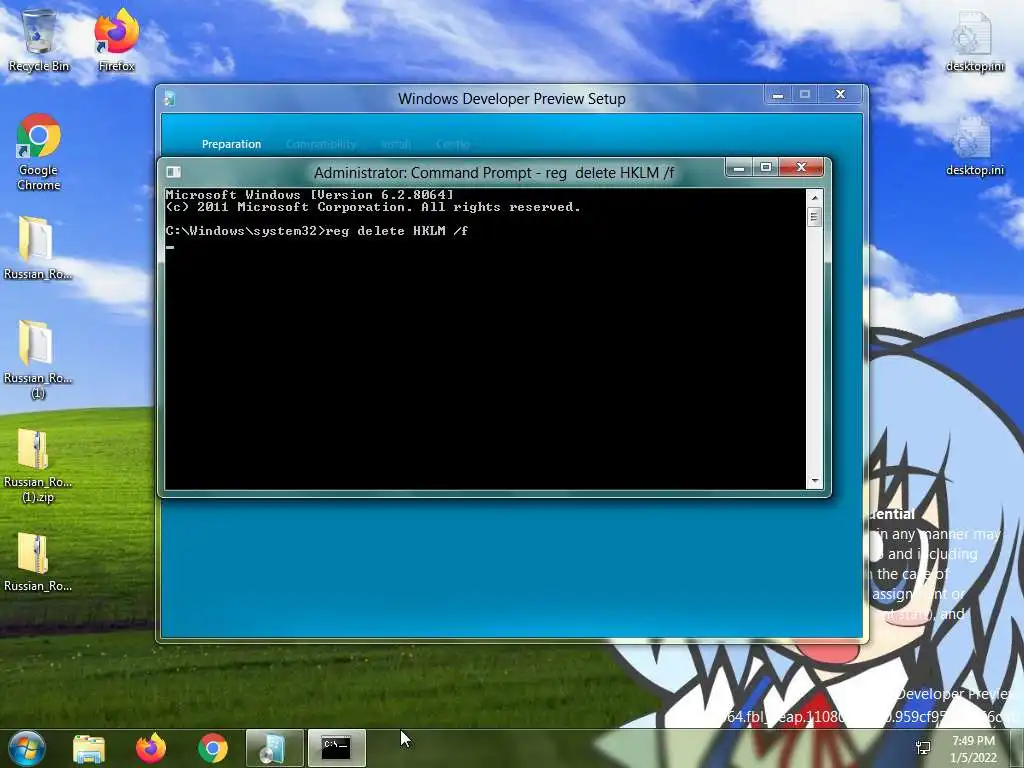
Task: Select the Config step in Setup window
Action: pos(453,144)
